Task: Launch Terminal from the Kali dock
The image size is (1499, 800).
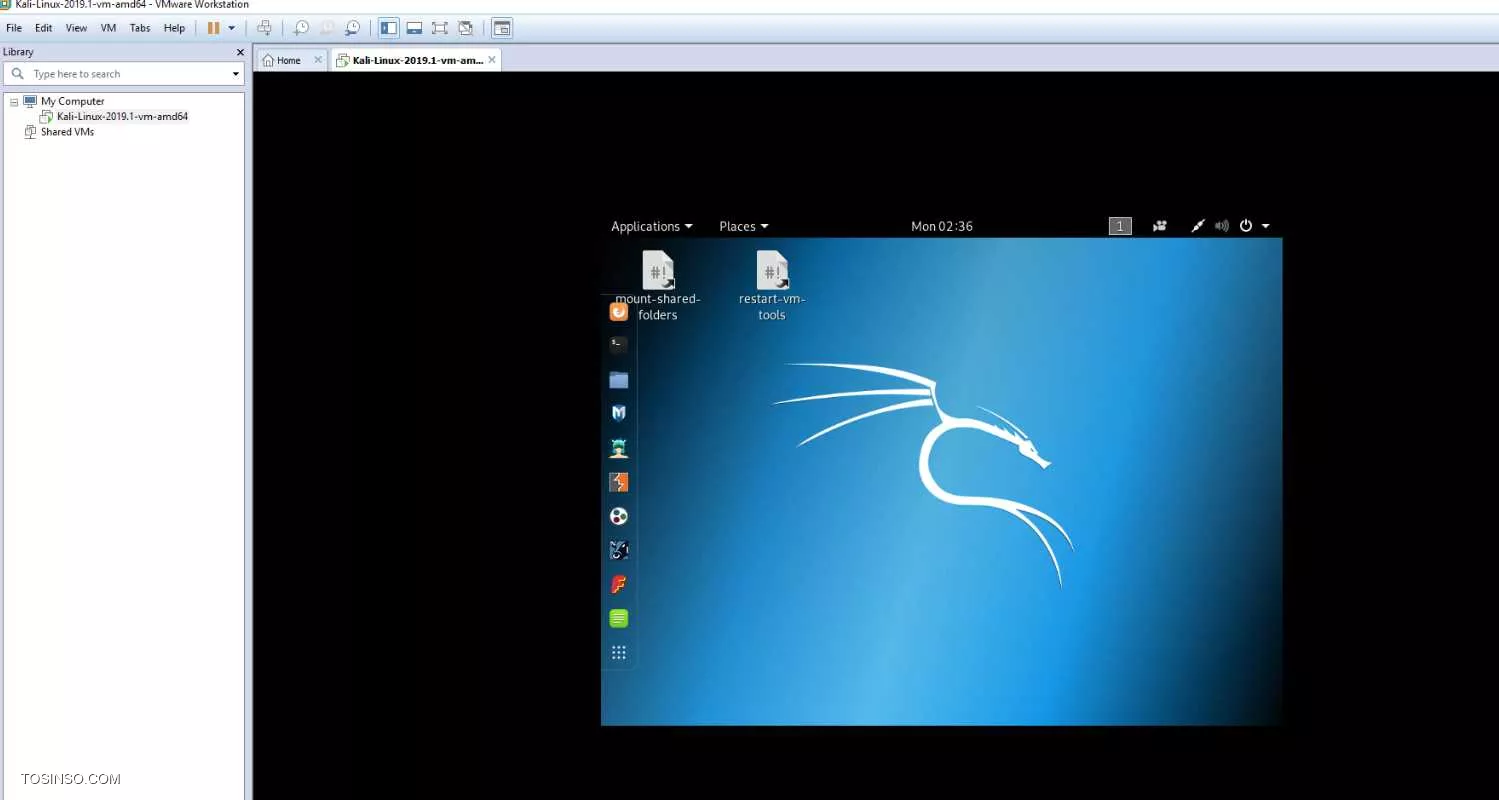Action: pyautogui.click(x=619, y=344)
